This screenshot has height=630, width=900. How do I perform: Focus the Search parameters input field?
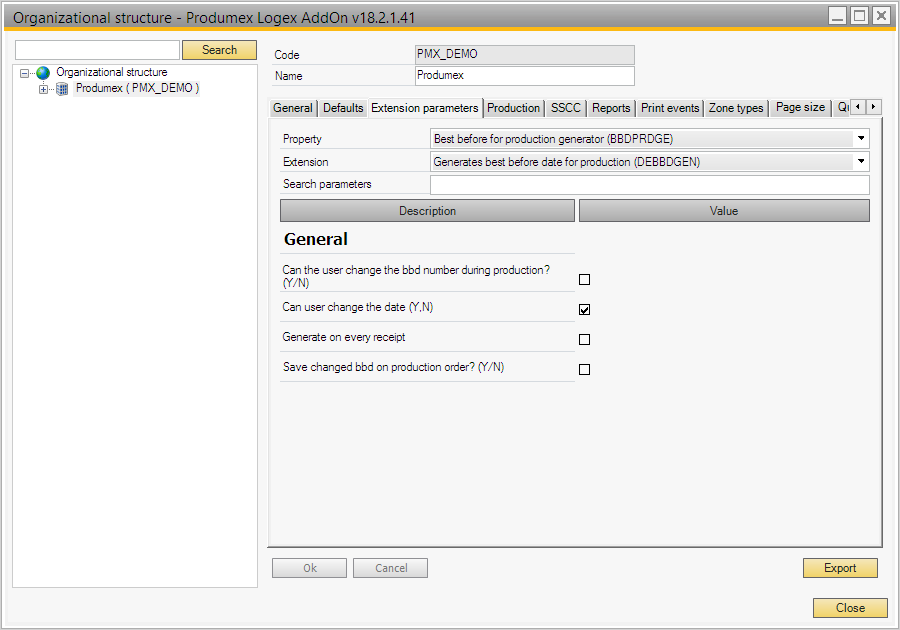[x=649, y=185]
